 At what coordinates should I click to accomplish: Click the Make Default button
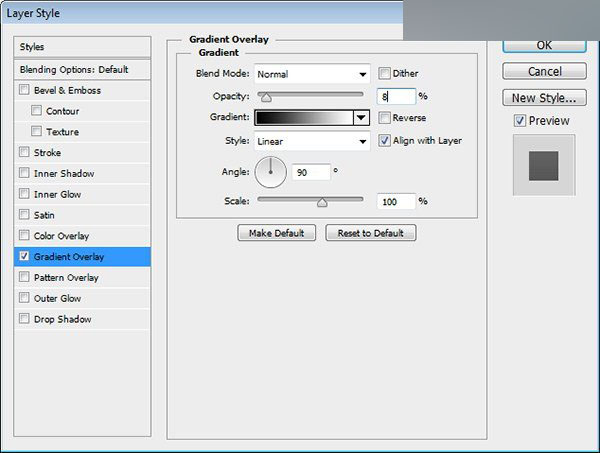pyautogui.click(x=277, y=233)
